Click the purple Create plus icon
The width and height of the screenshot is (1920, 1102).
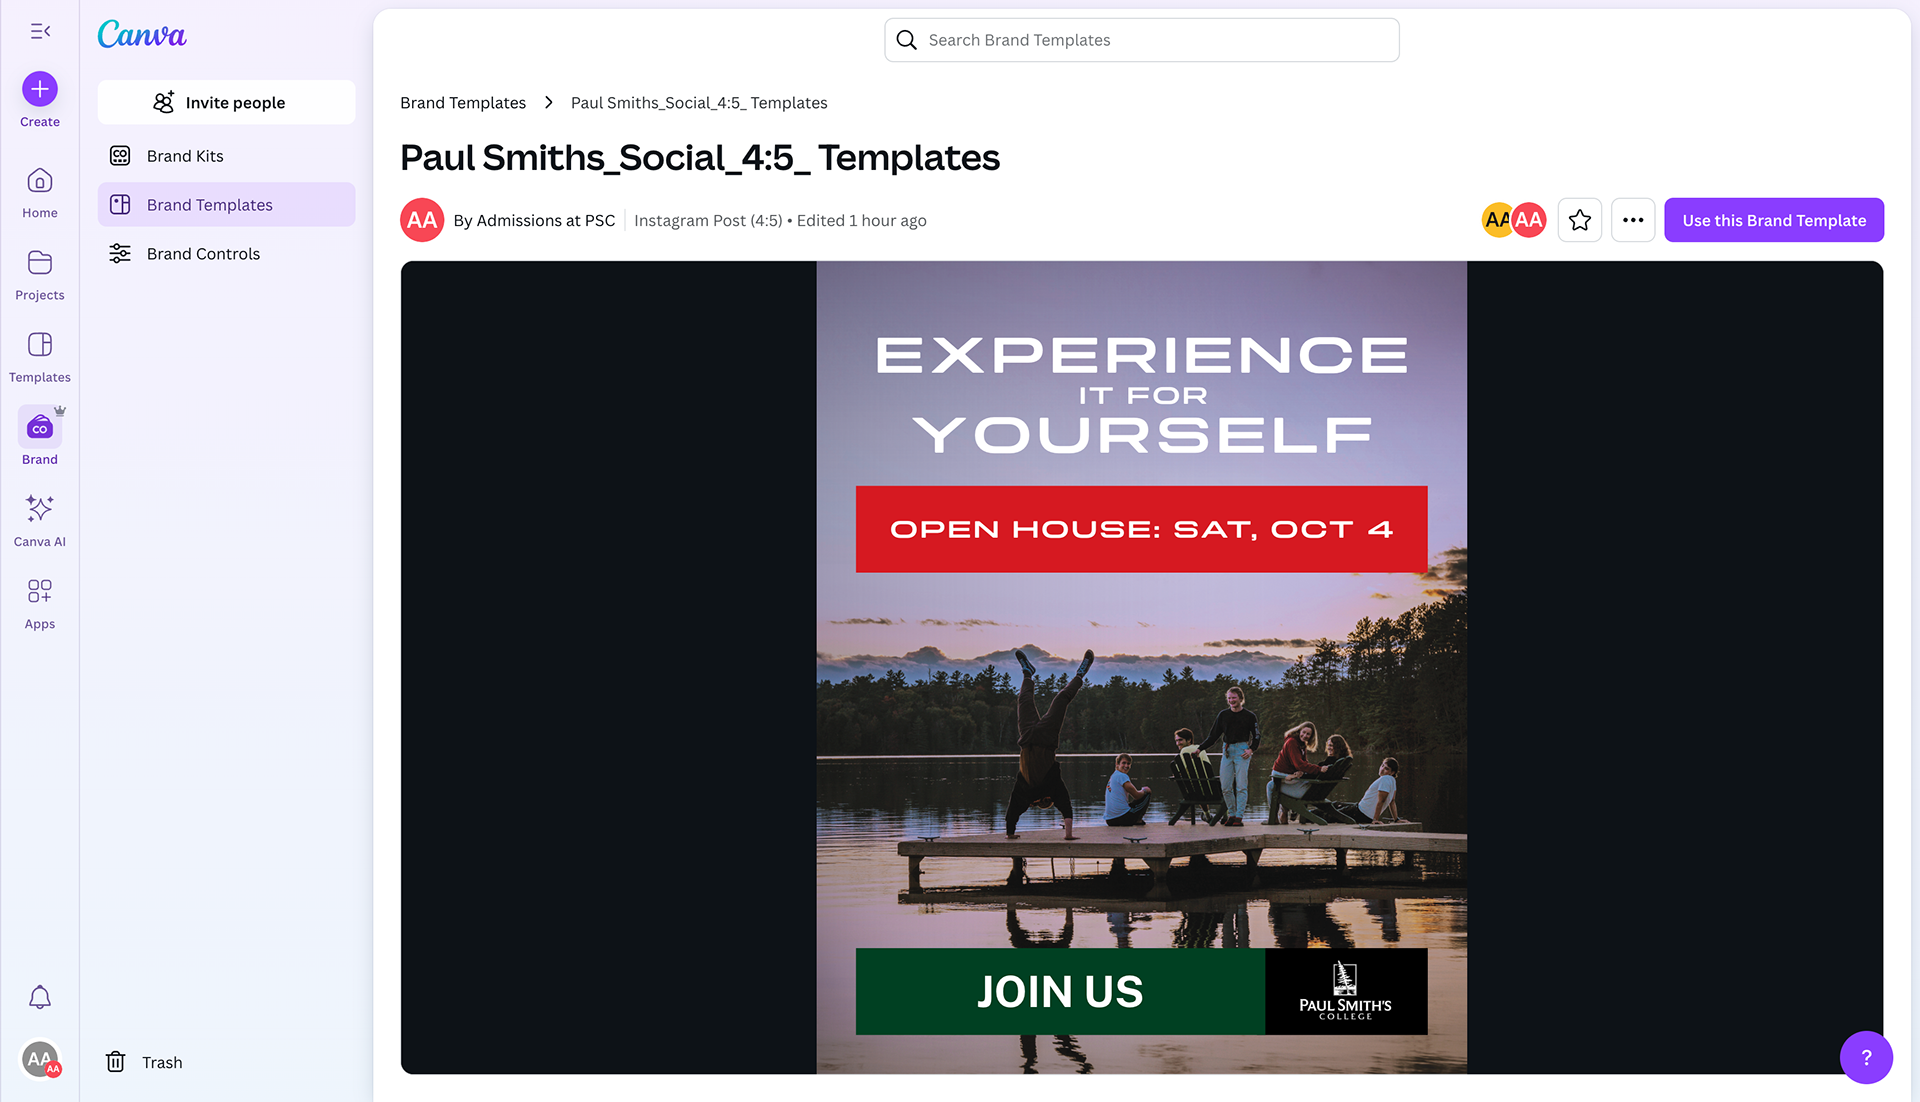tap(40, 89)
